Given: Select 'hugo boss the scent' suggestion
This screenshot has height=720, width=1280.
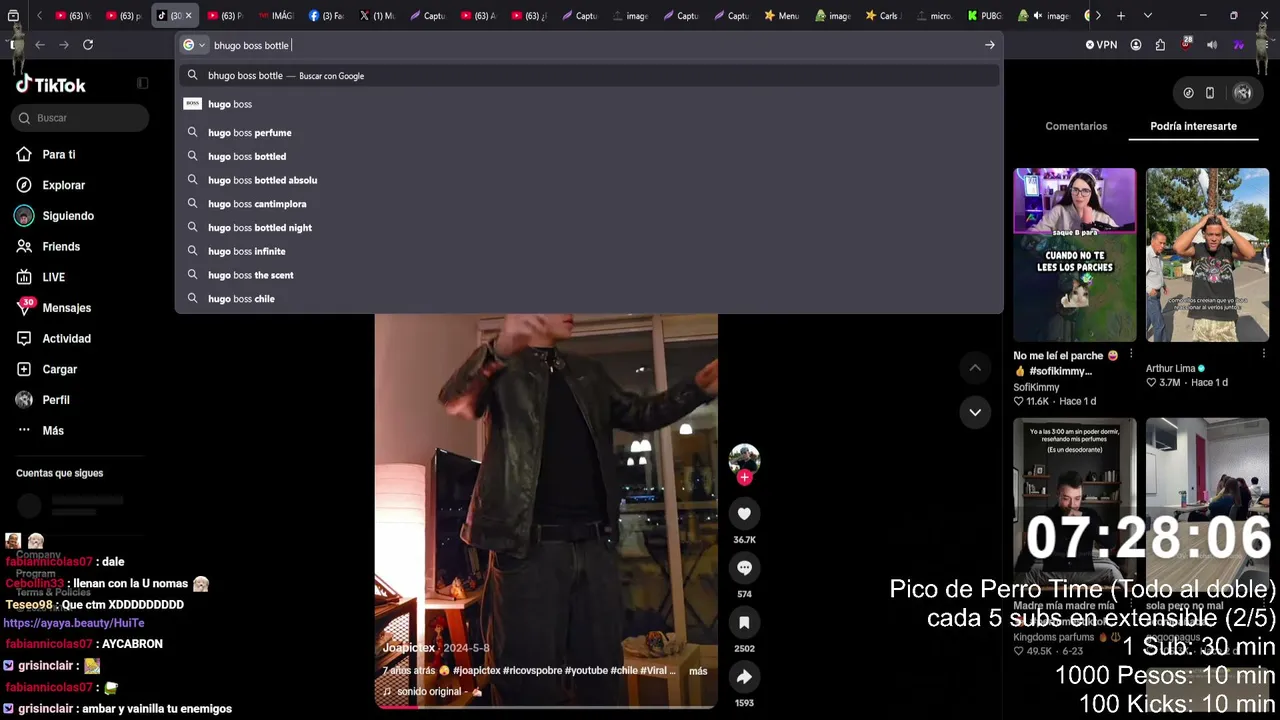Looking at the screenshot, I should pyautogui.click(x=590, y=275).
